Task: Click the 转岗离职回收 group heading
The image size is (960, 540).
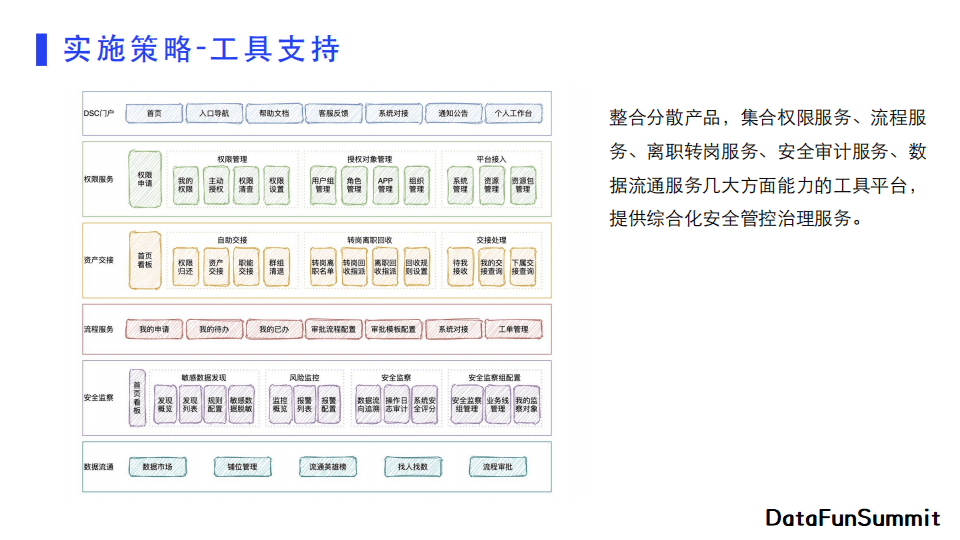Action: point(369,240)
